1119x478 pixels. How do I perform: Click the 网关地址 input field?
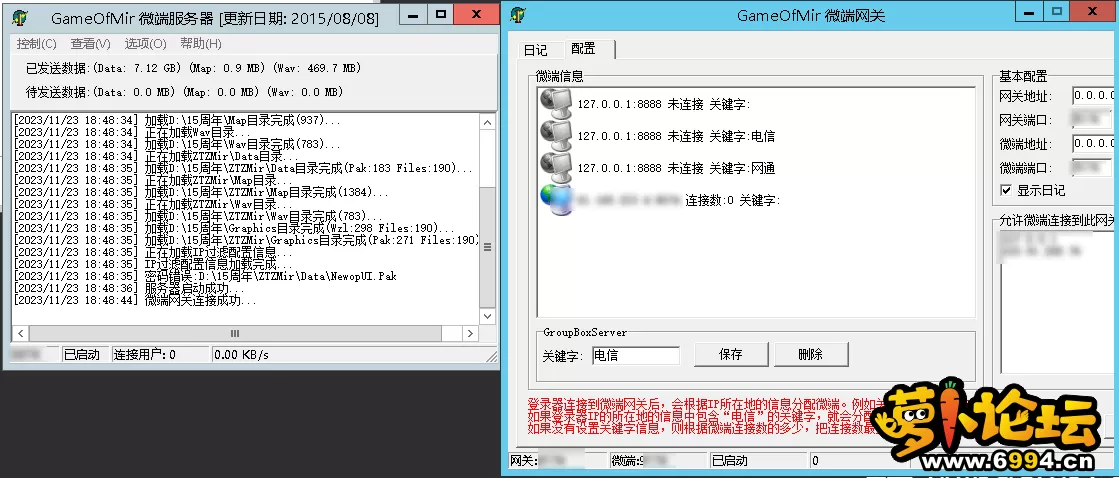point(1093,95)
